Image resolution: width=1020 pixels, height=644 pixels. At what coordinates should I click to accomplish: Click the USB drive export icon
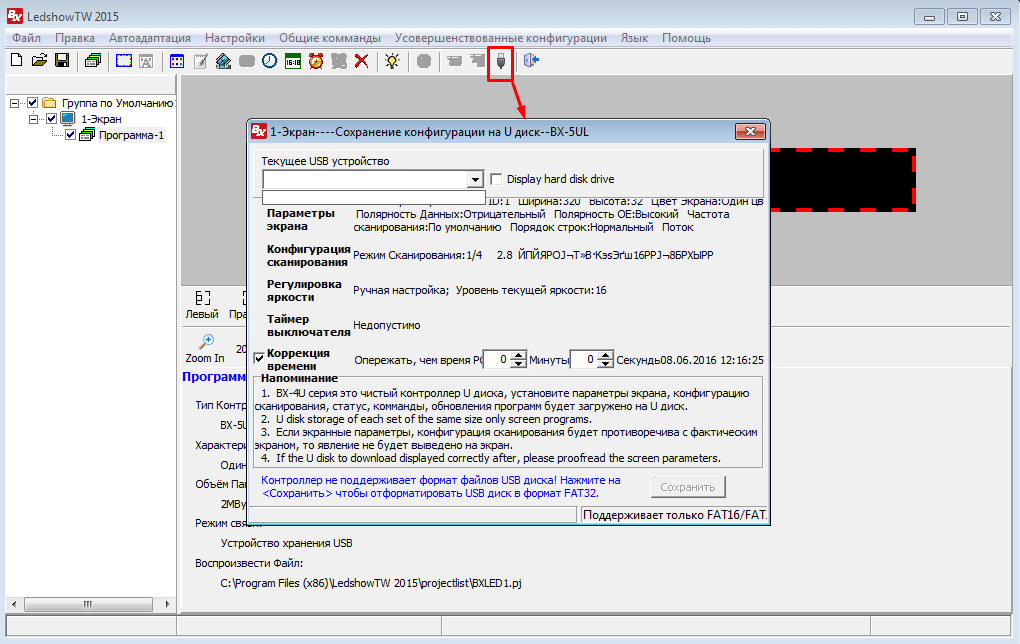[x=500, y=61]
